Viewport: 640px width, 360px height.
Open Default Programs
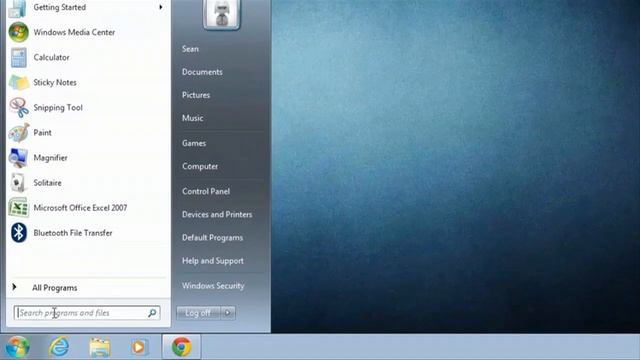coord(212,238)
